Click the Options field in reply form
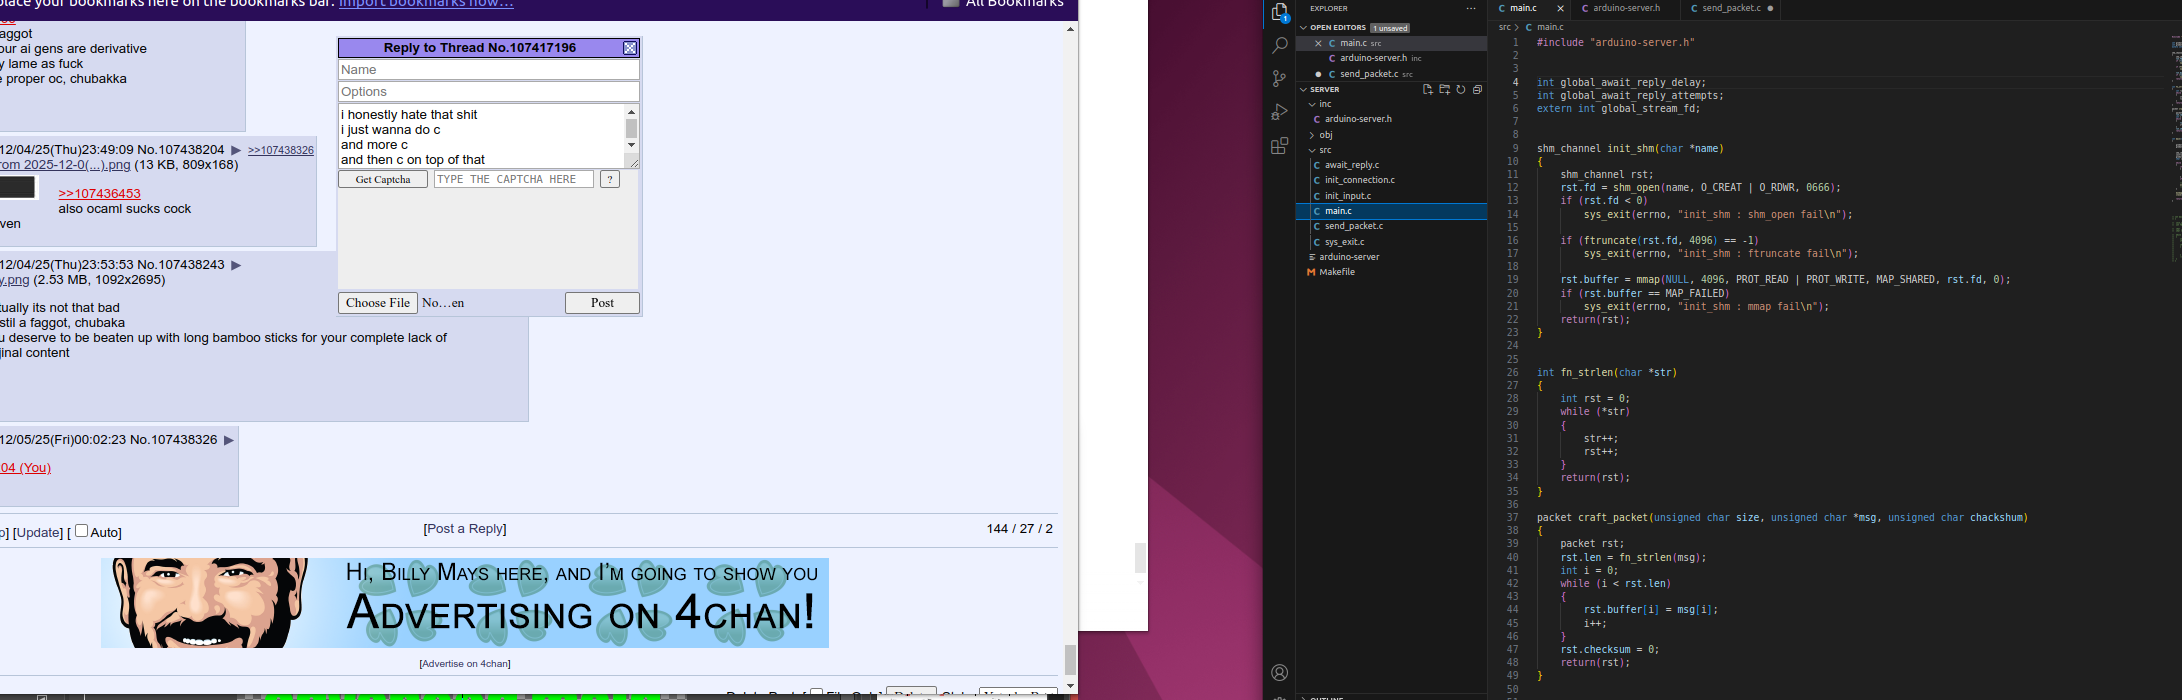This screenshot has width=2182, height=700. click(489, 92)
